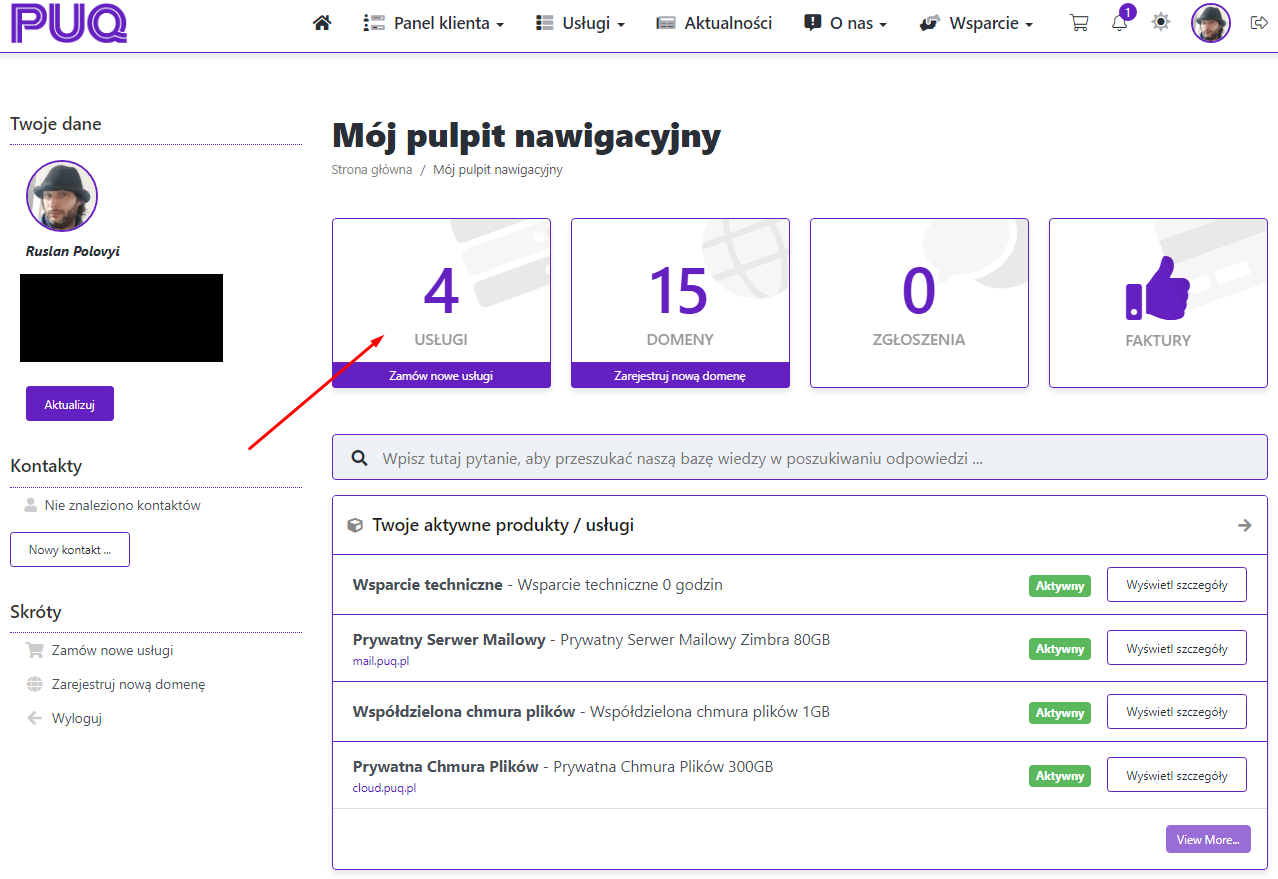
Task: Click the arrow icon in active products header
Action: [1244, 525]
